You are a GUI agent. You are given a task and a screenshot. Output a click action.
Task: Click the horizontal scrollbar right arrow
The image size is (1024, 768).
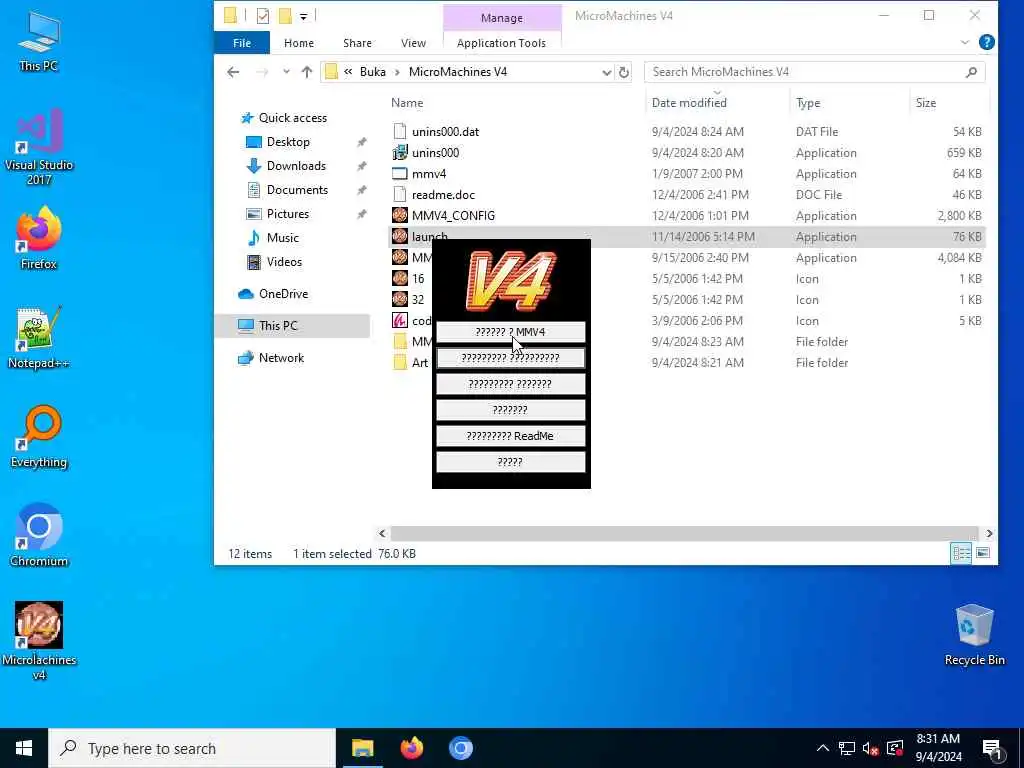click(989, 534)
